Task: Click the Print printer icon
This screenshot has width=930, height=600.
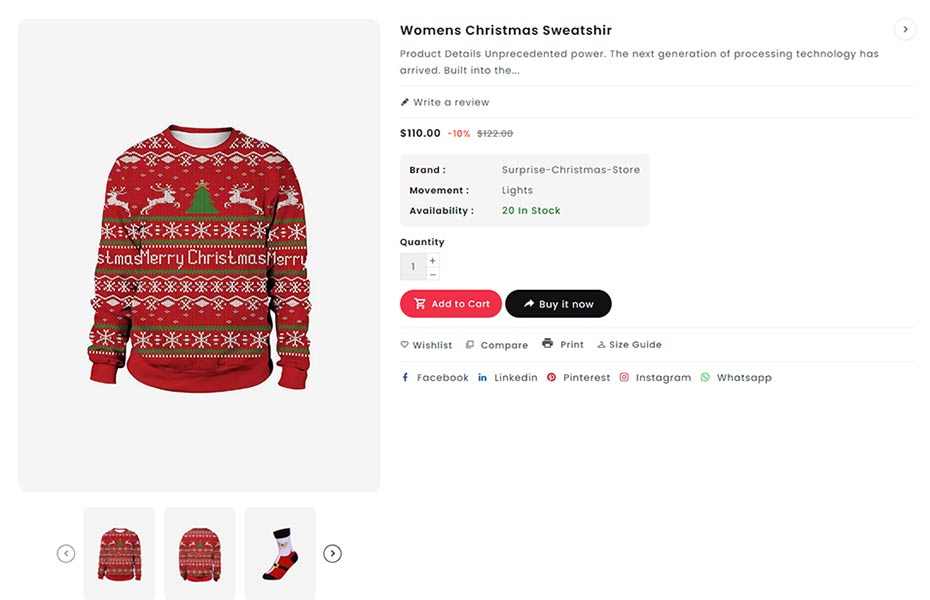Action: (547, 344)
